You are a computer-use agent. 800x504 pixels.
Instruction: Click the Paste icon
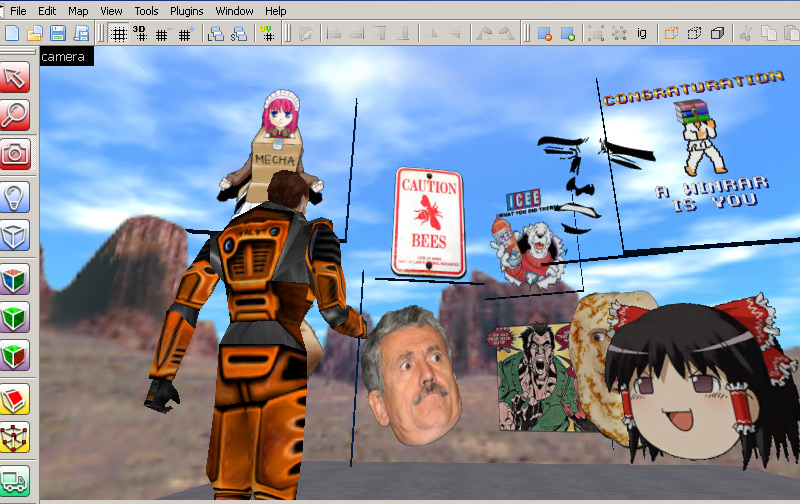pyautogui.click(x=791, y=34)
